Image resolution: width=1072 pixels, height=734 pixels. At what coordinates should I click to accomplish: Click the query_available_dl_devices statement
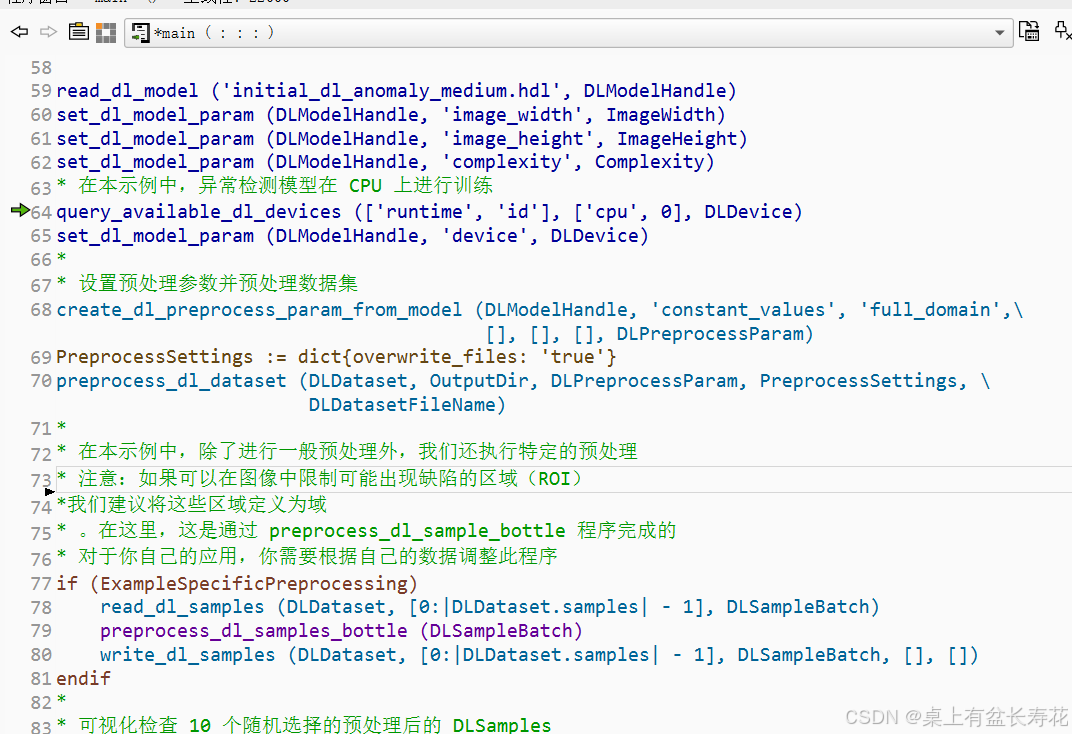pos(198,211)
